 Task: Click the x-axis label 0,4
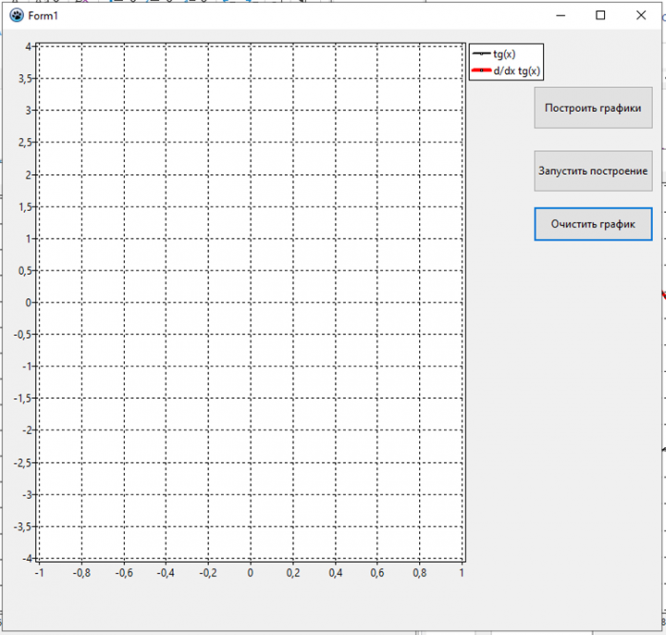(336, 573)
